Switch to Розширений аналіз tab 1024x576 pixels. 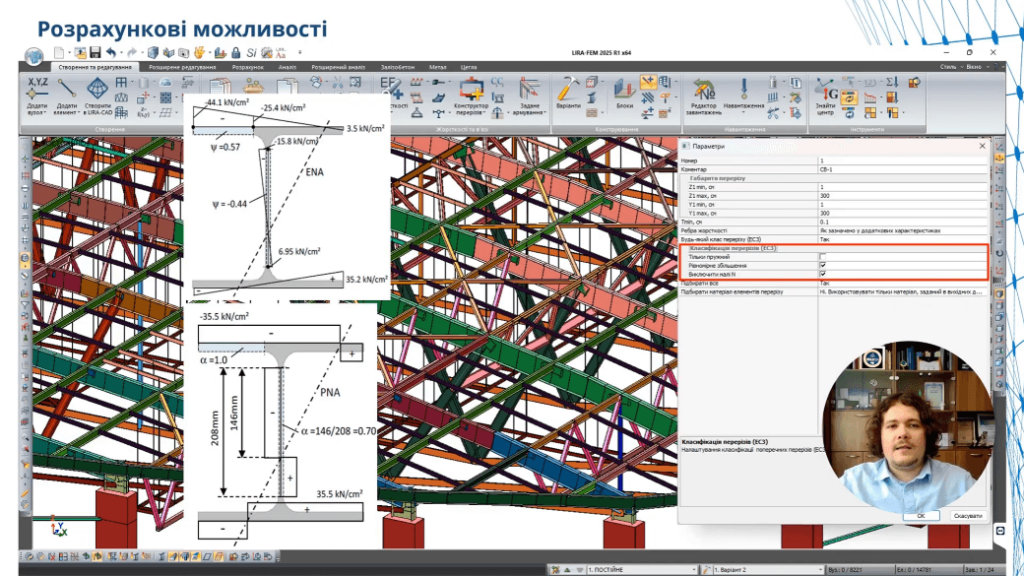(x=338, y=67)
